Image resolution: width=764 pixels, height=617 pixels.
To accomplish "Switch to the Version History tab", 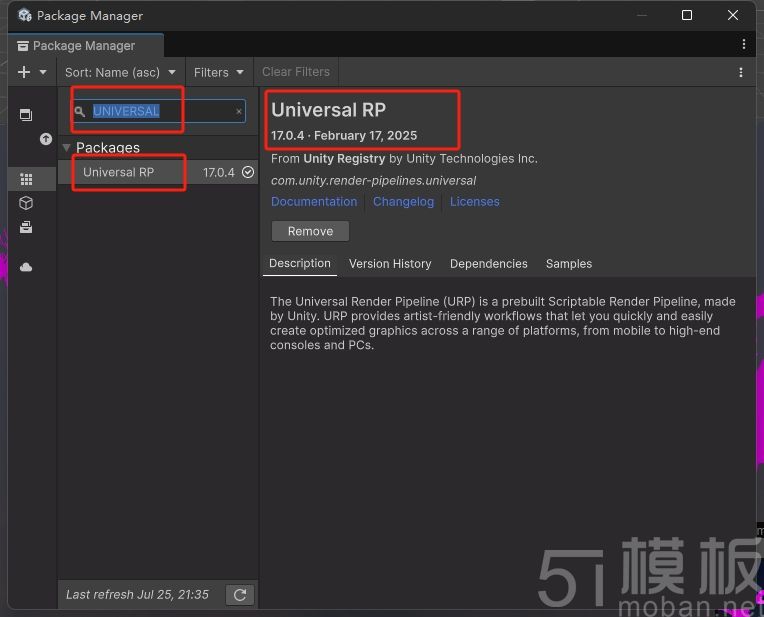I will pos(390,264).
